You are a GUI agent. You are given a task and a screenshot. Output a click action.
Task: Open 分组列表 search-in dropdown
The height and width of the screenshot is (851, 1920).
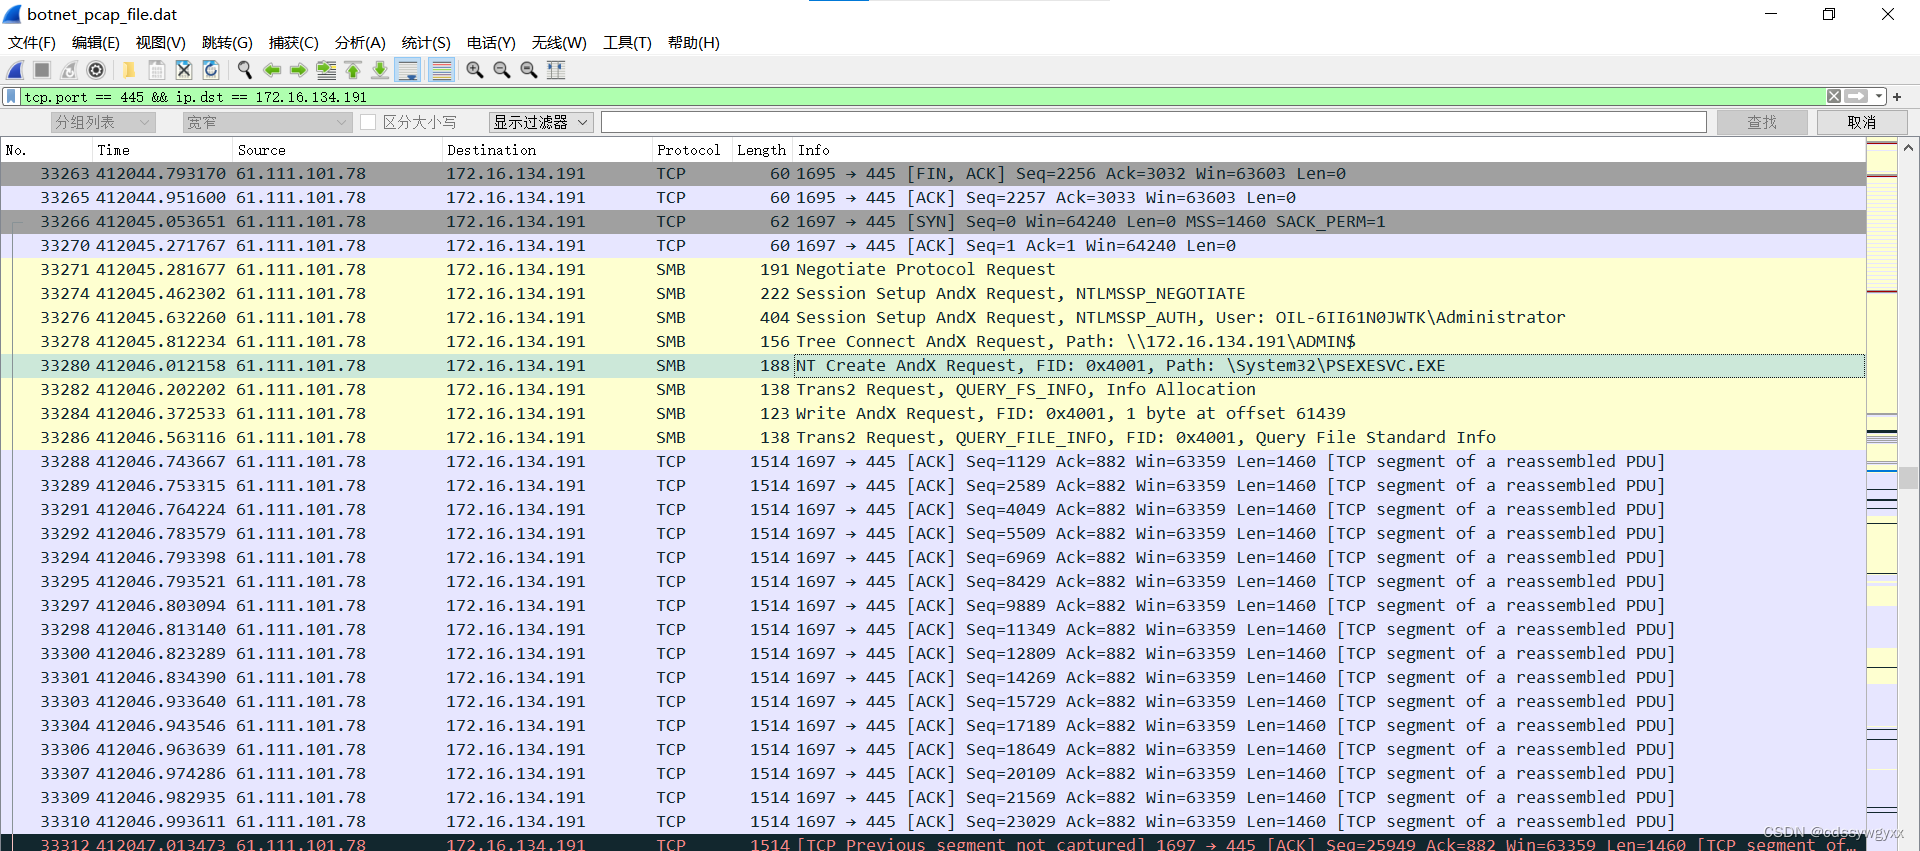(x=103, y=122)
